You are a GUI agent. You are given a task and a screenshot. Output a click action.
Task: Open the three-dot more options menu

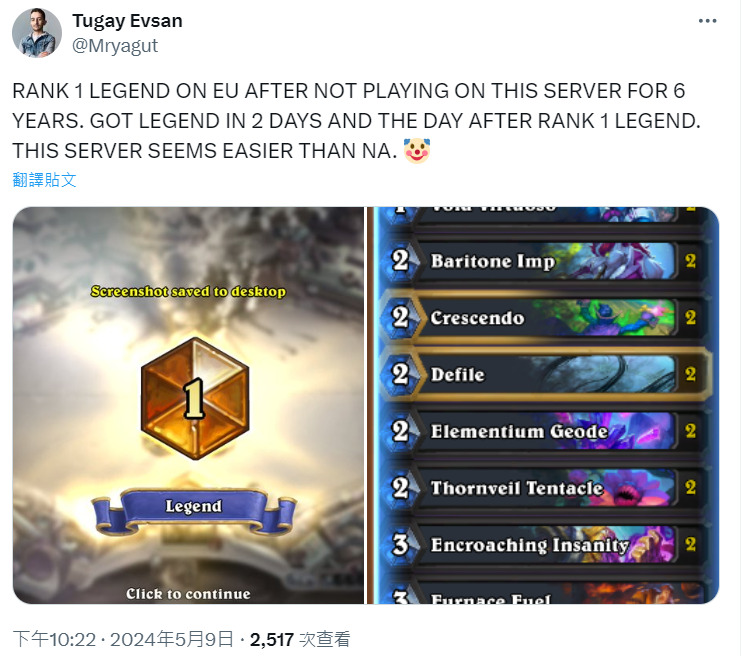tap(707, 21)
